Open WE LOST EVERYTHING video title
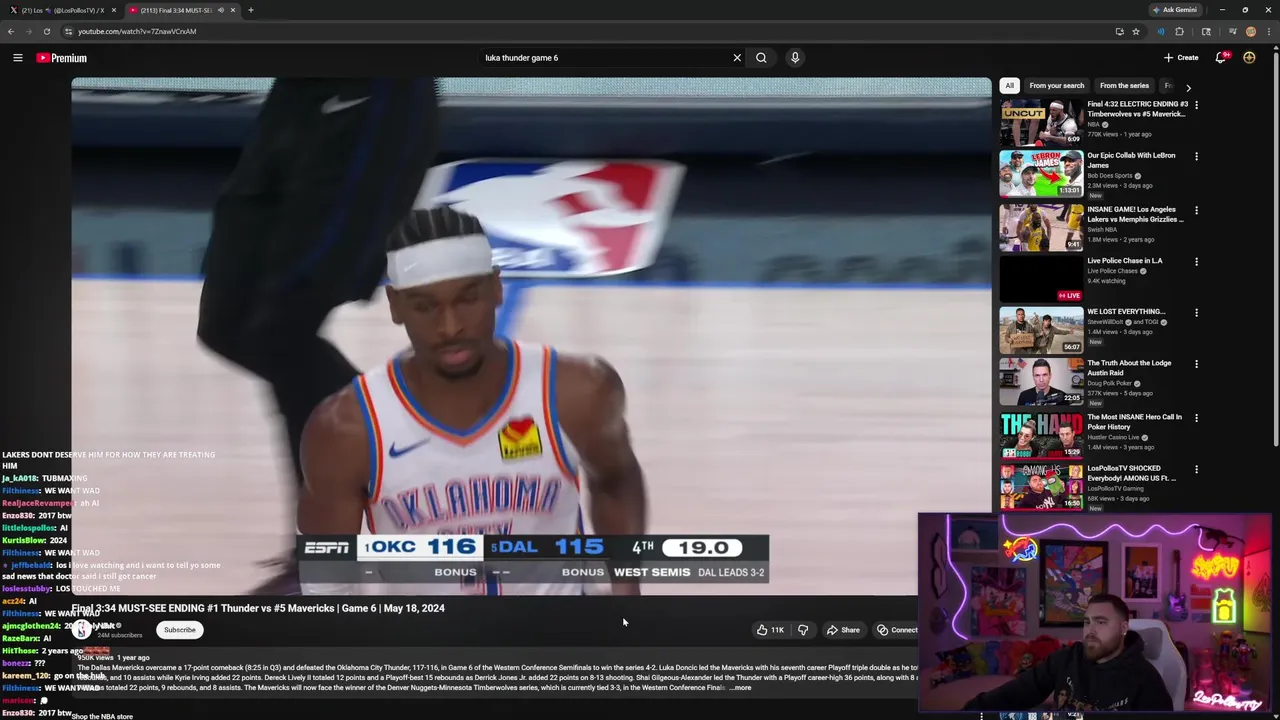Screen dimensions: 1280x720 (1127, 312)
